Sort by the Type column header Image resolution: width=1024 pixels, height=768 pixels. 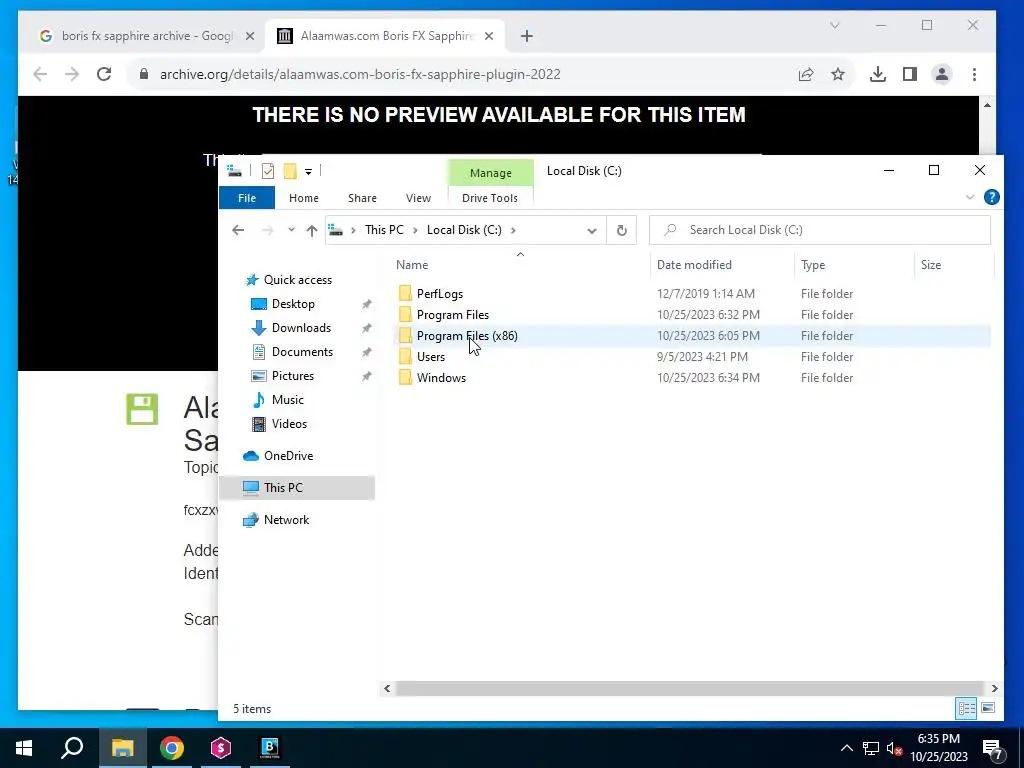(x=813, y=264)
